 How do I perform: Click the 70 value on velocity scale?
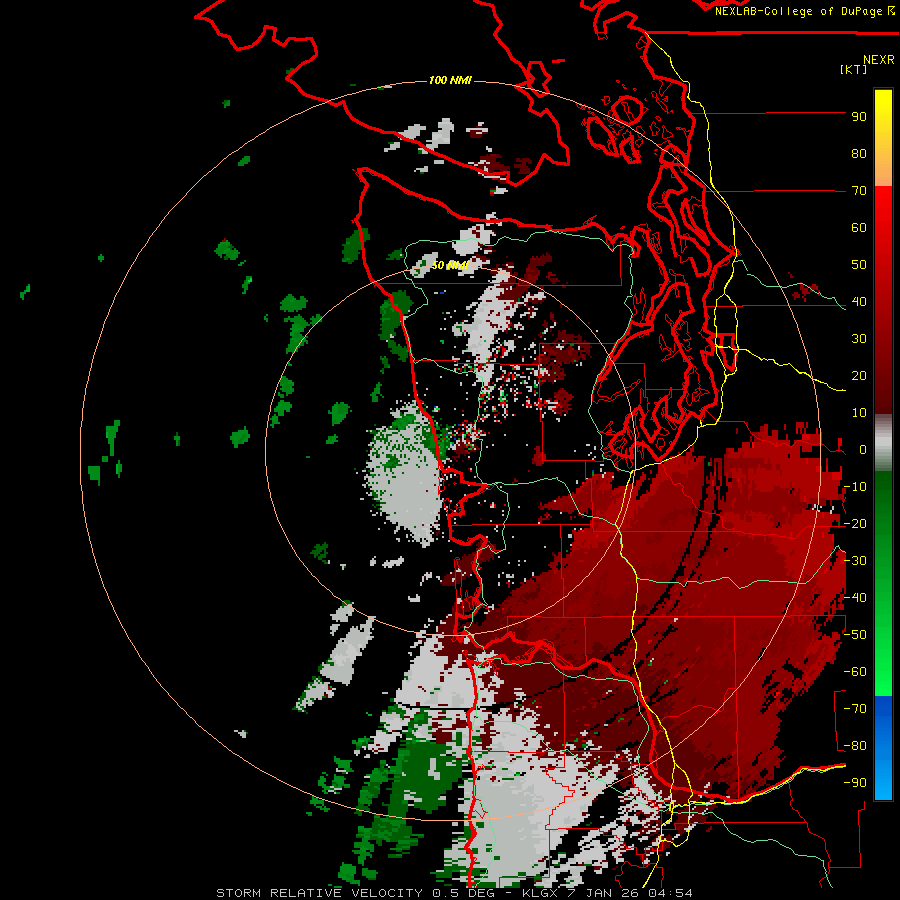[859, 191]
